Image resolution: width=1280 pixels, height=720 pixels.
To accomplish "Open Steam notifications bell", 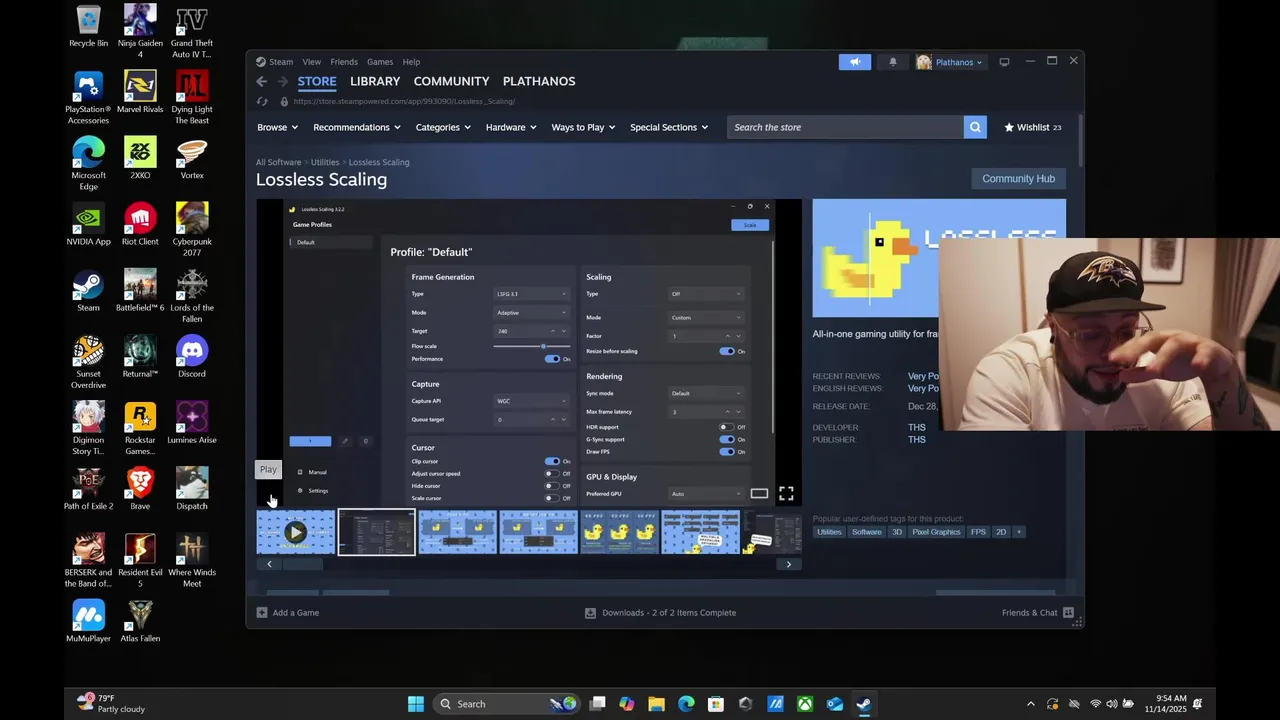I will point(893,62).
